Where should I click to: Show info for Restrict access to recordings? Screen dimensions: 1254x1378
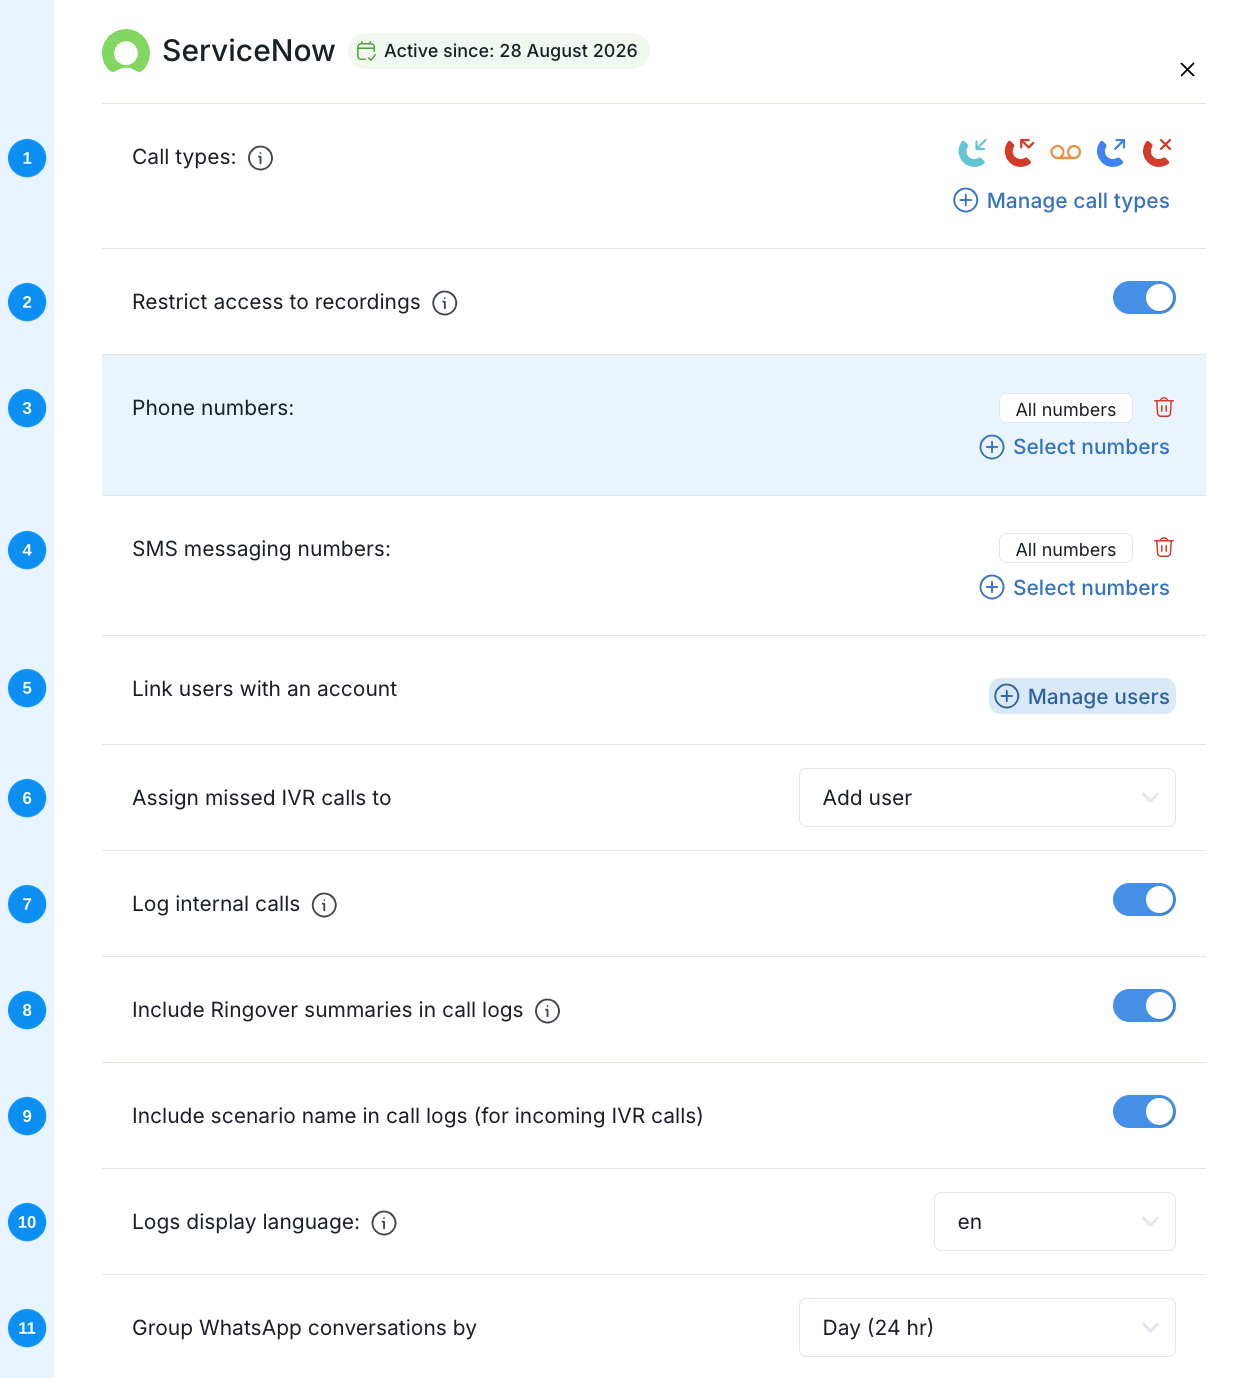click(x=445, y=303)
